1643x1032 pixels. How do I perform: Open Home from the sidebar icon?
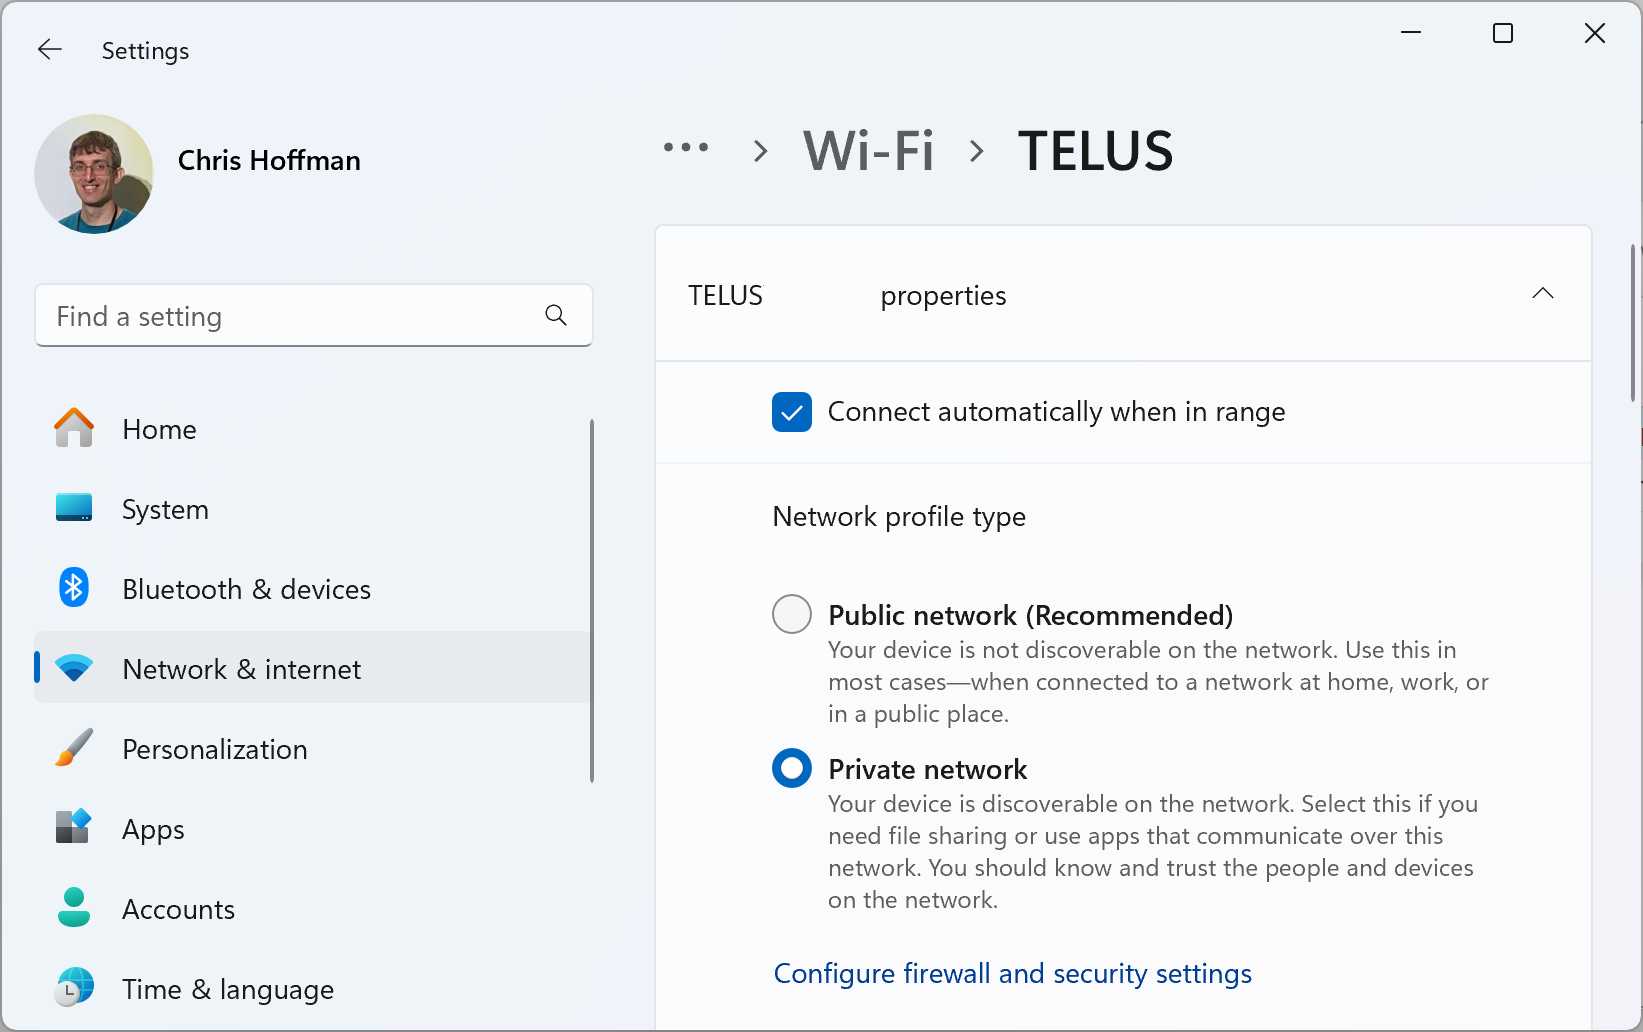pyautogui.click(x=73, y=428)
